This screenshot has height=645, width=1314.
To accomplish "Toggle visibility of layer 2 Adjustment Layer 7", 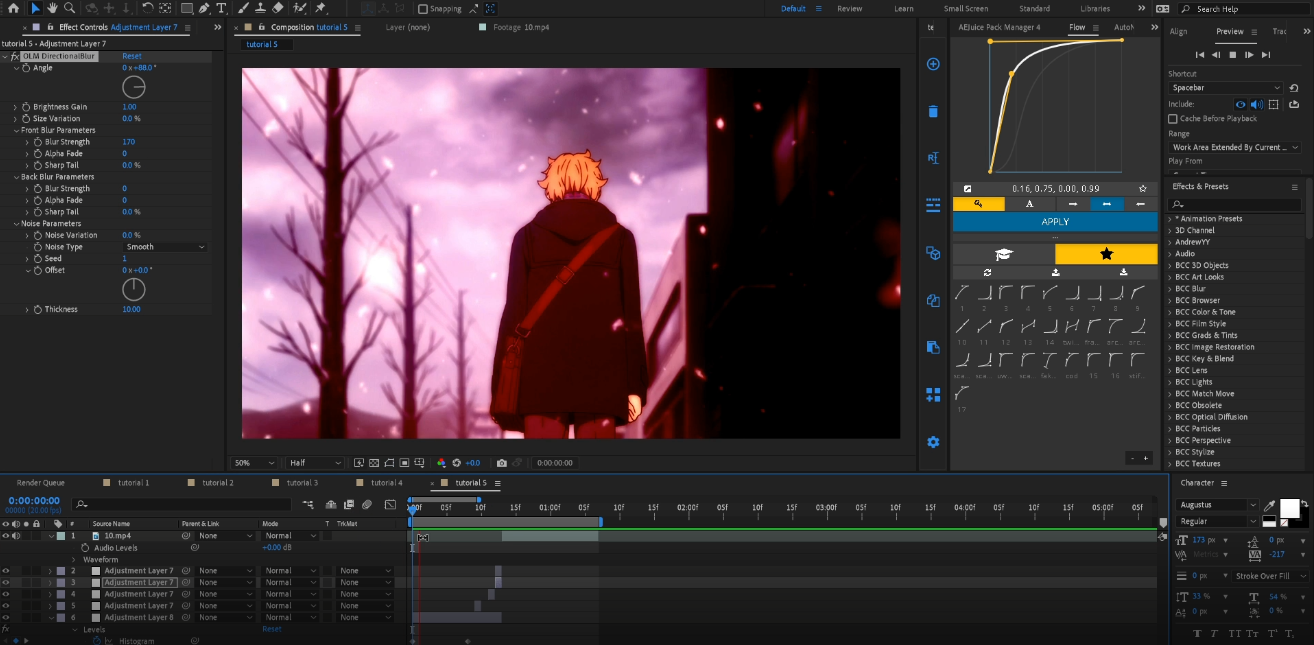I will click(x=5, y=571).
